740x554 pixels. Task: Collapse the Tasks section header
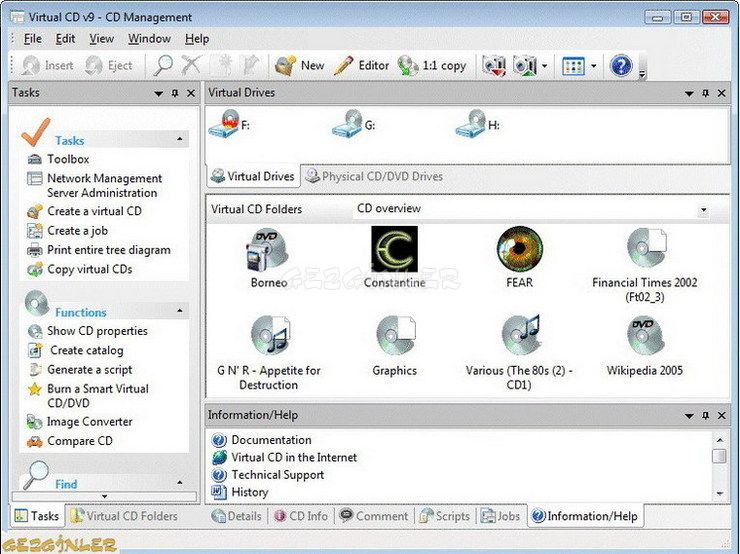click(180, 139)
